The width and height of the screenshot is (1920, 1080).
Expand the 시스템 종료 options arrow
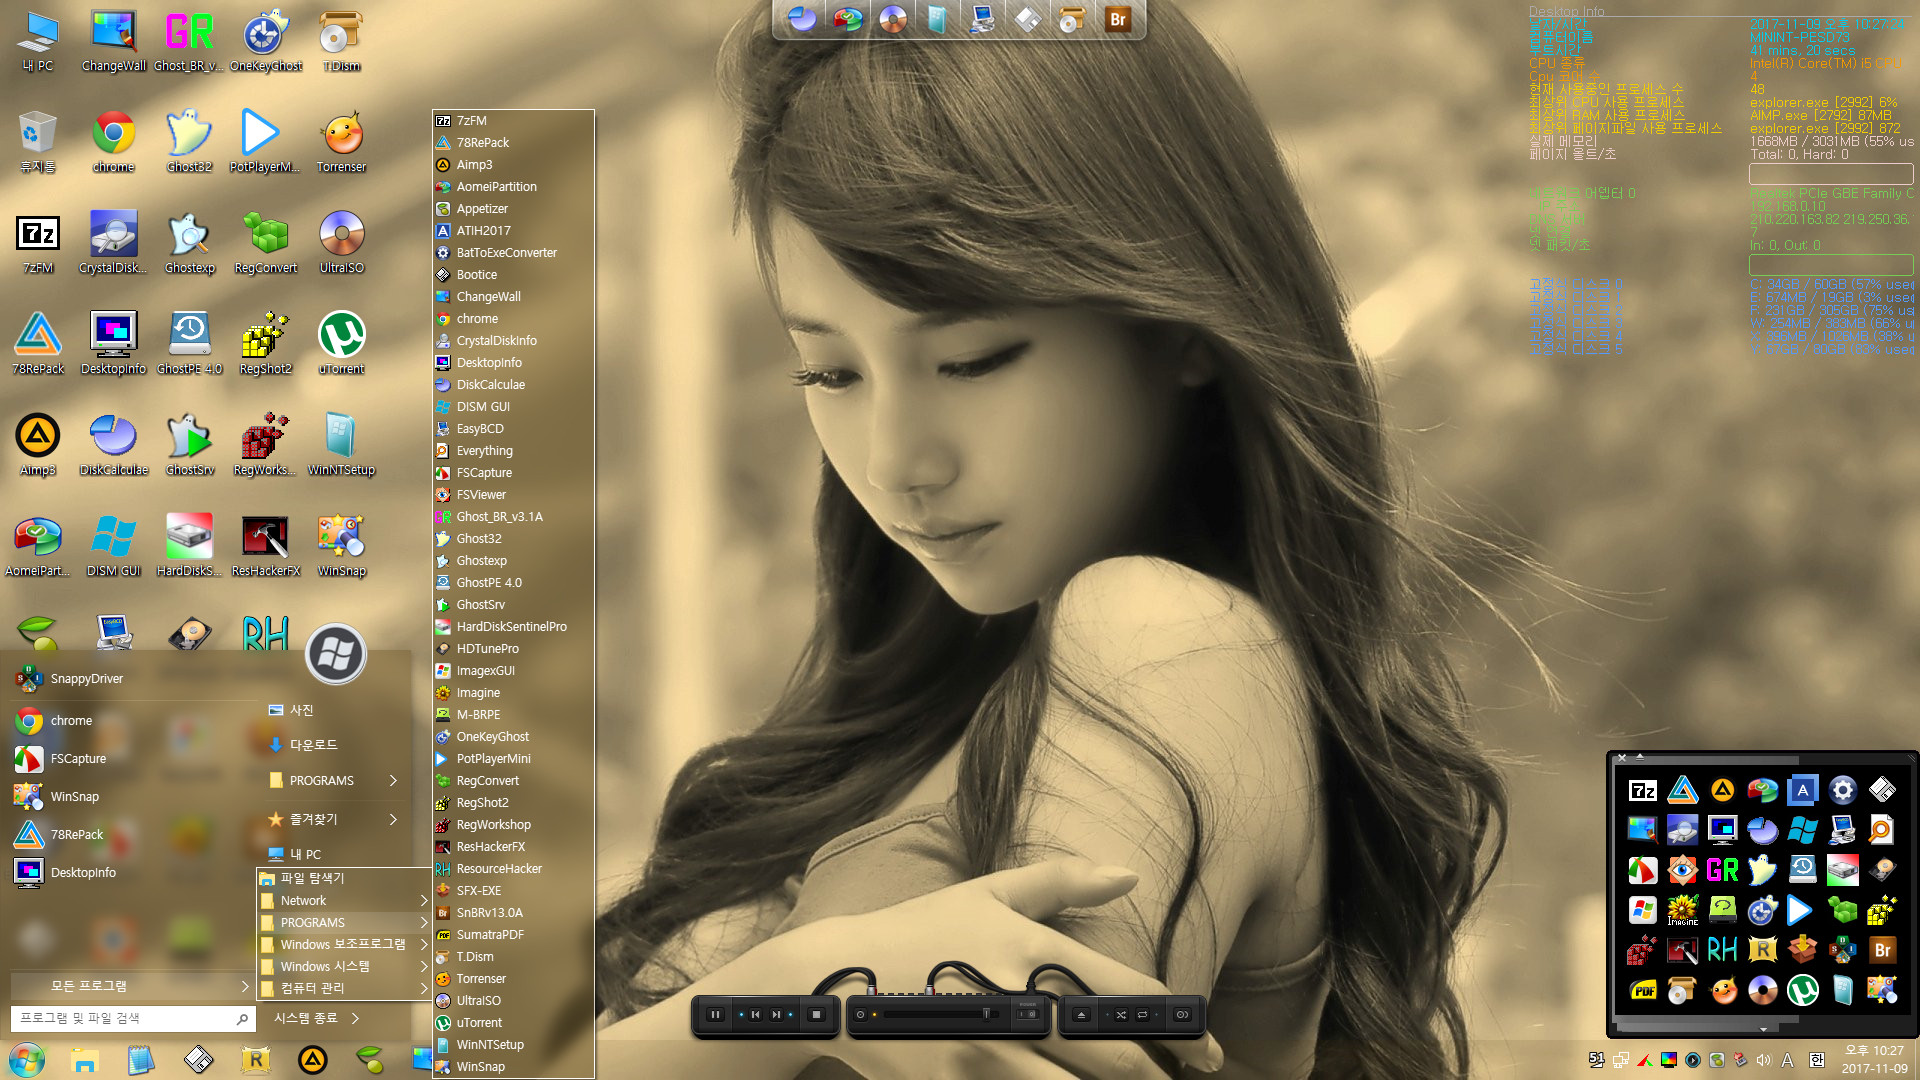pos(355,1018)
